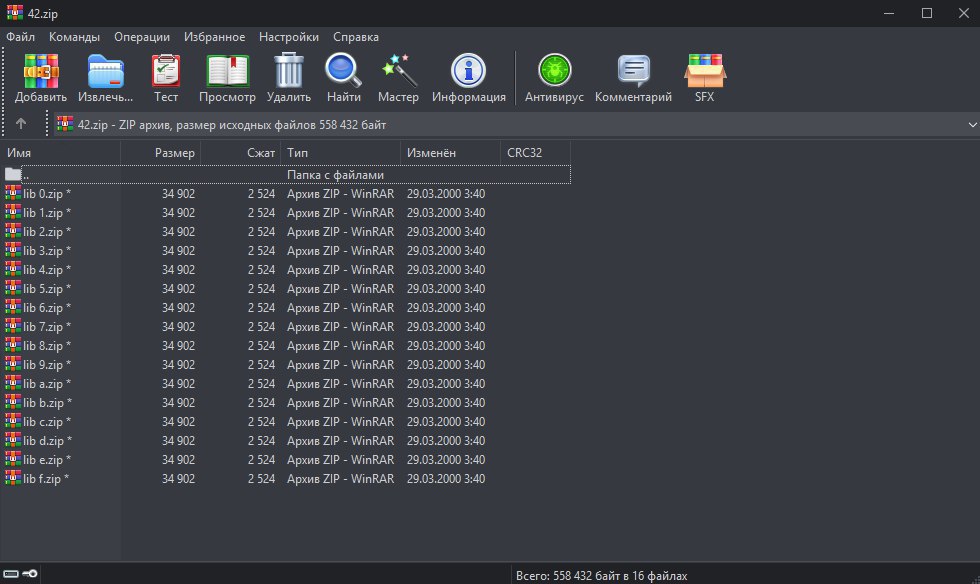Click the archive icon in the address bar
980x584 pixels.
pos(65,124)
